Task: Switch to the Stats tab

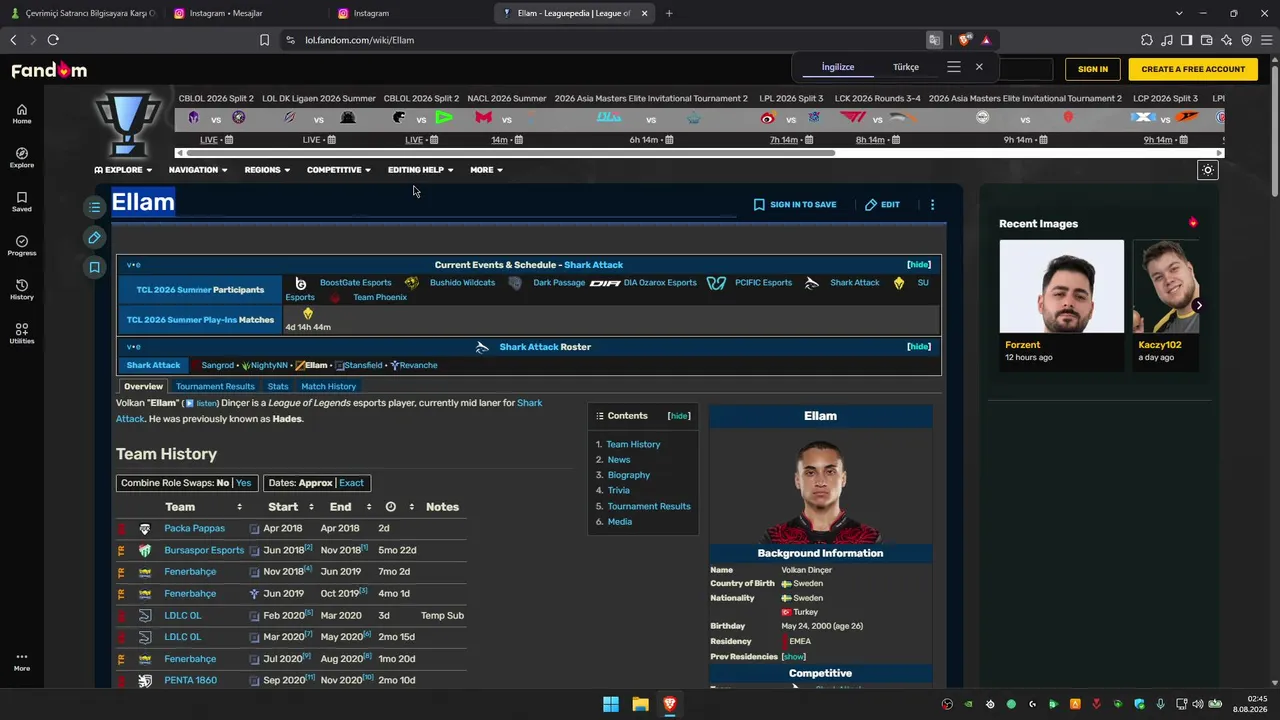Action: click(x=278, y=387)
